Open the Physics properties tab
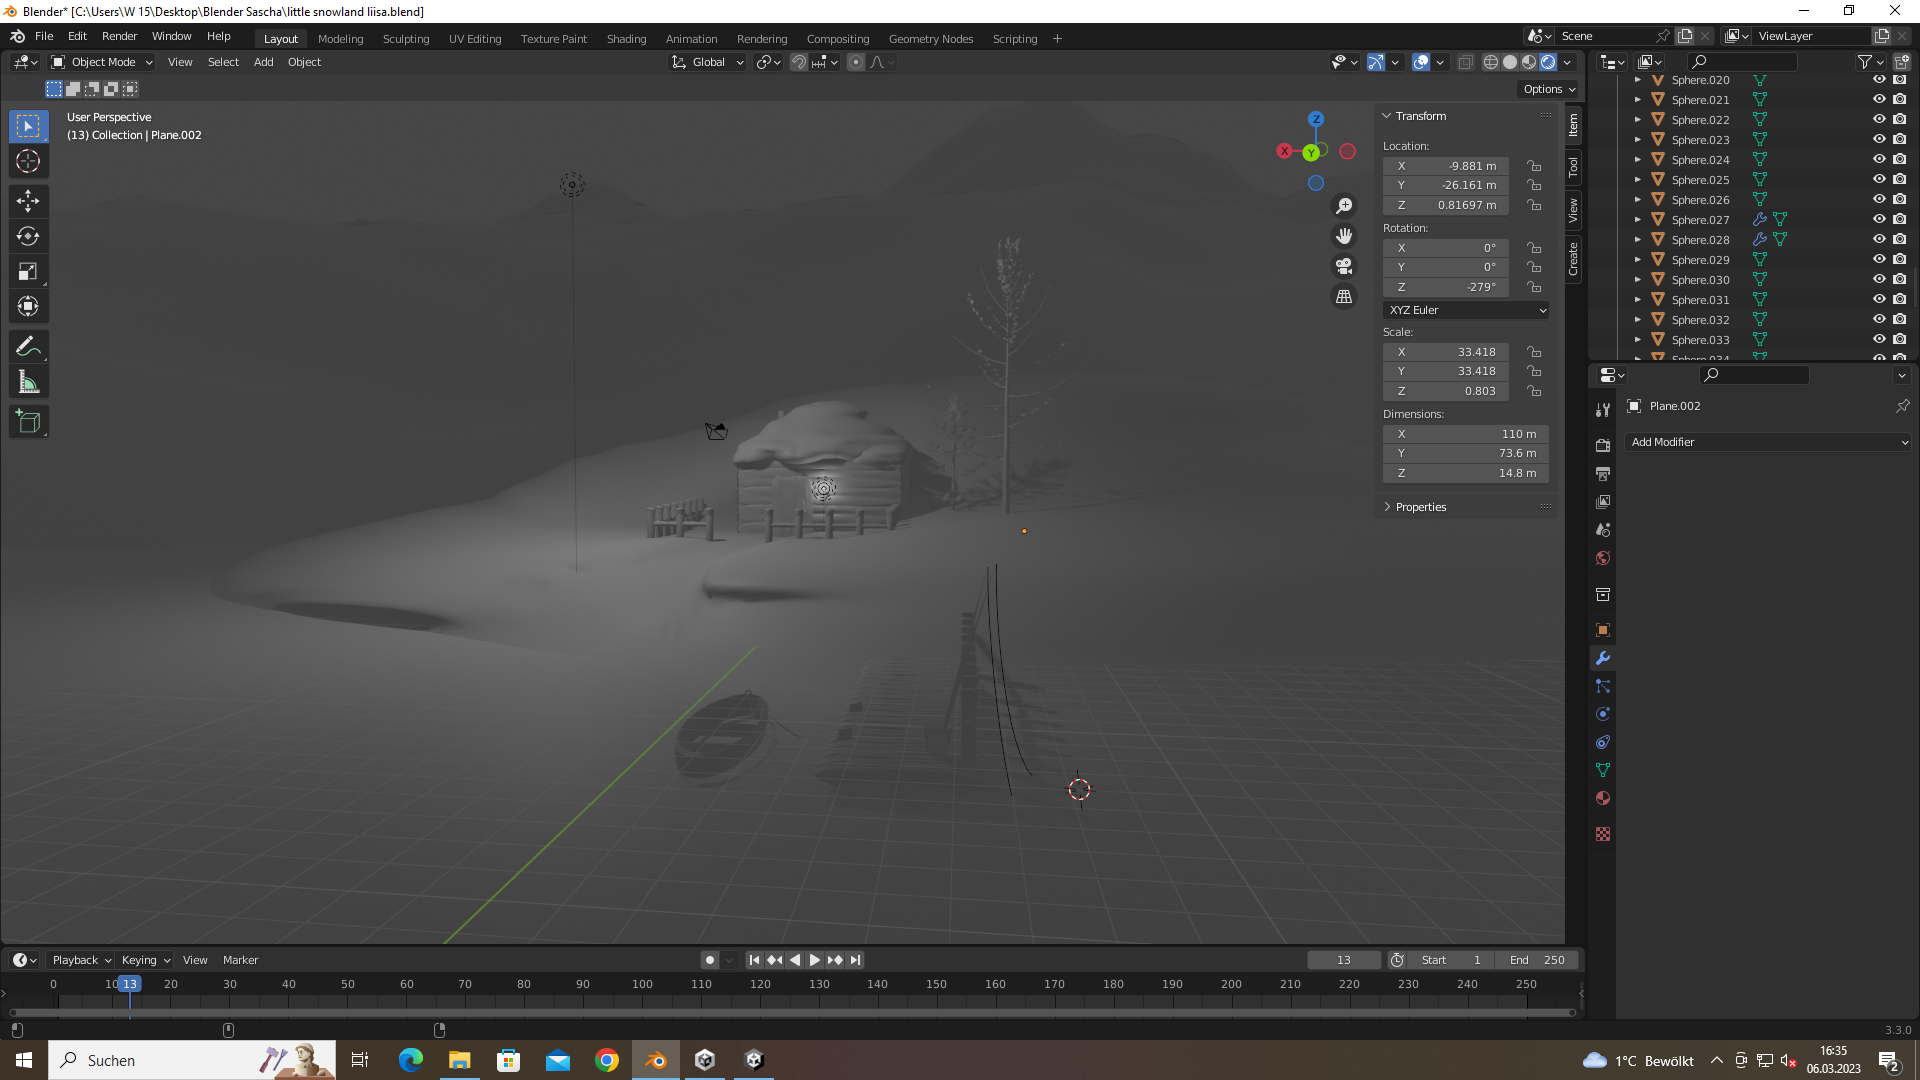This screenshot has width=1920, height=1080. click(x=1603, y=714)
